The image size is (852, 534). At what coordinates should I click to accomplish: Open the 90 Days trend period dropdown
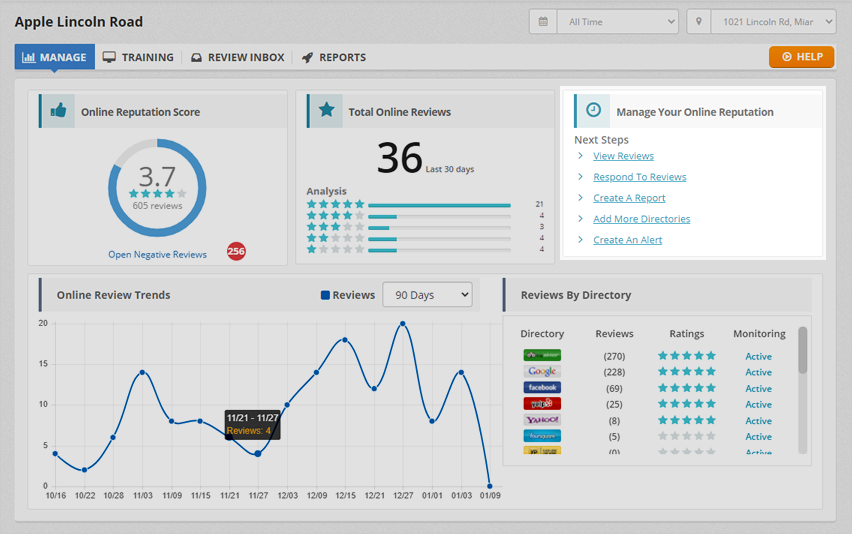(427, 295)
